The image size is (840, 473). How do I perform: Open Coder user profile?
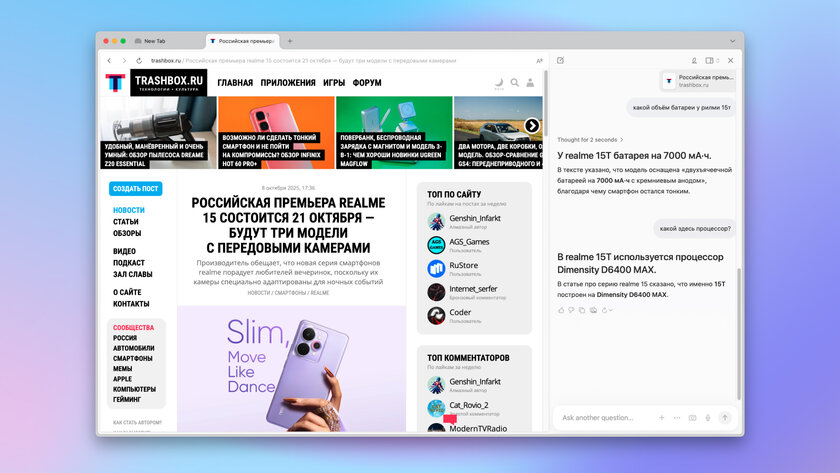[460, 312]
